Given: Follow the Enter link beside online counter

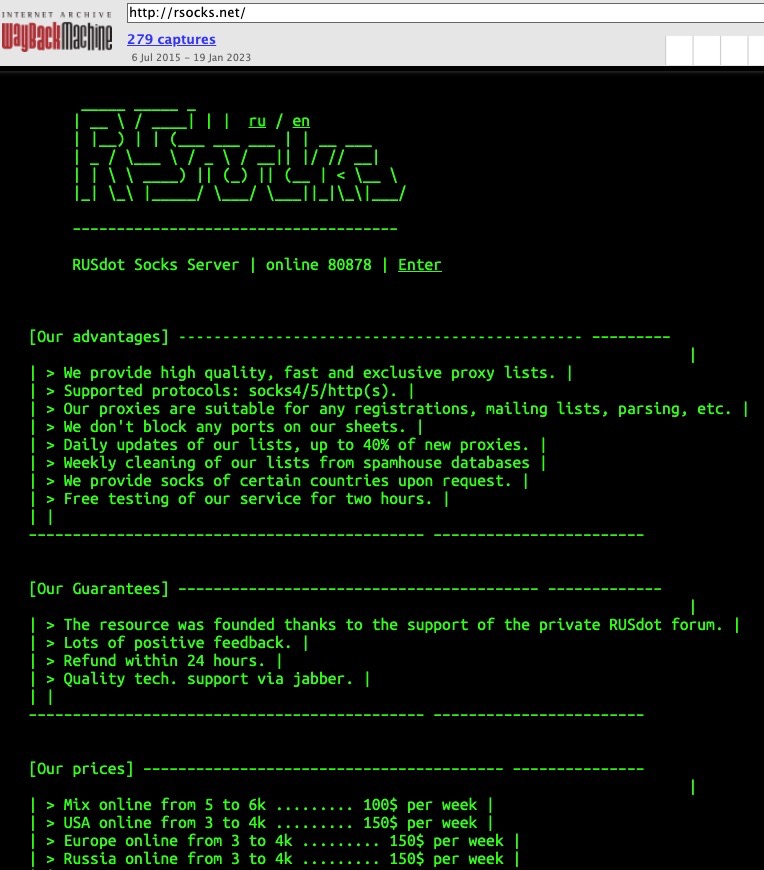Looking at the screenshot, I should 419,265.
